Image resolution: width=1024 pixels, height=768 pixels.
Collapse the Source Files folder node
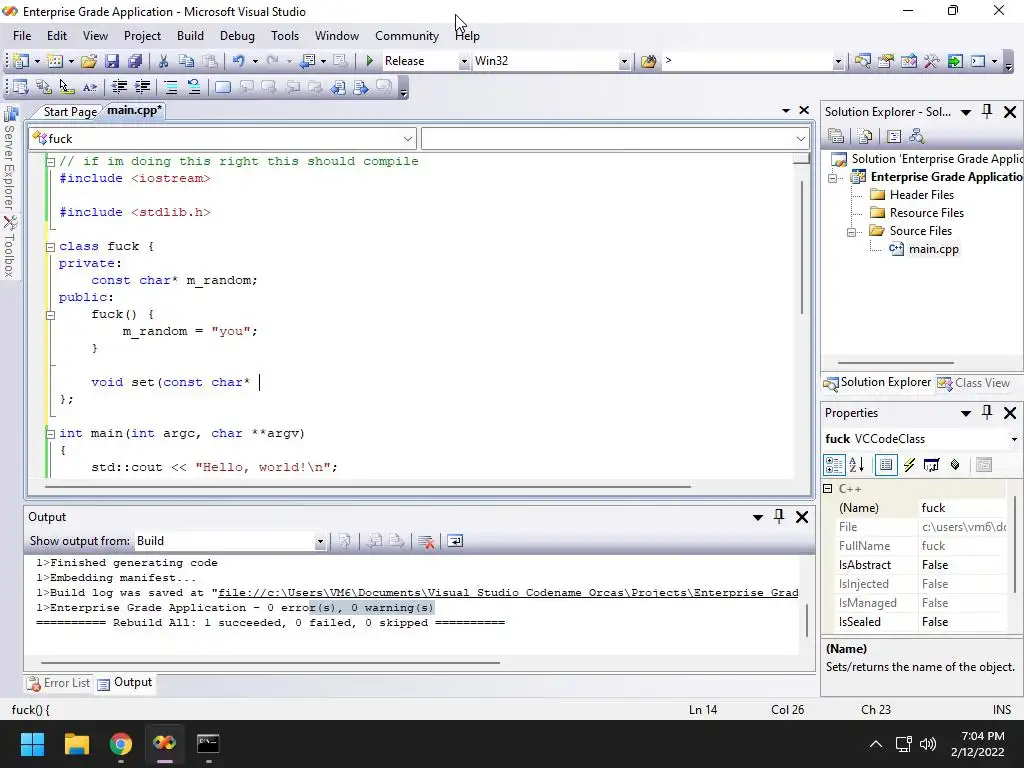click(851, 232)
